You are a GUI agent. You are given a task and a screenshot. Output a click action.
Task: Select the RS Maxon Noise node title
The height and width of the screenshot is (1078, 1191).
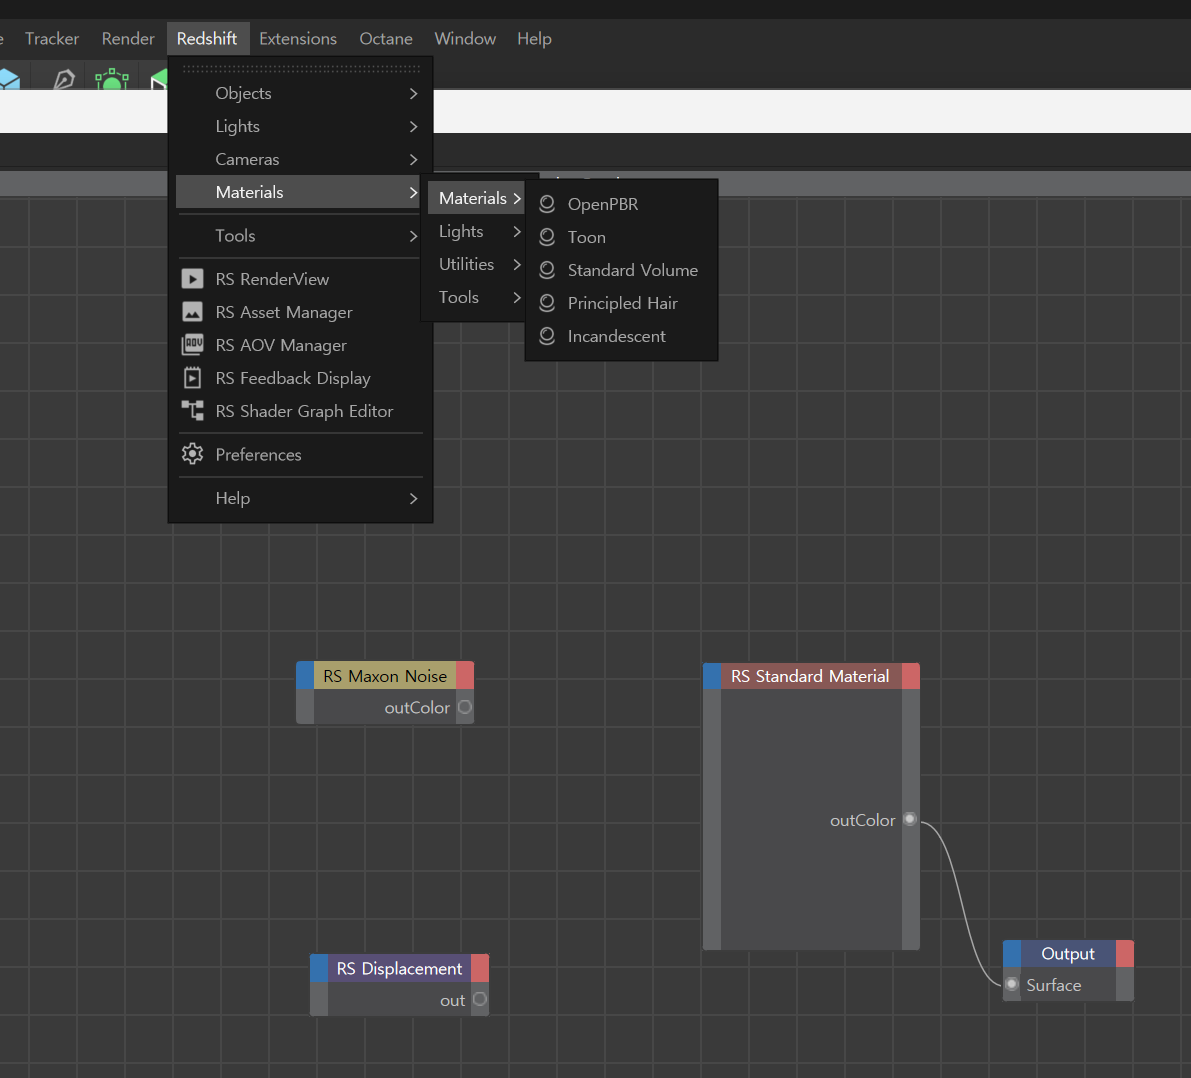(x=385, y=675)
